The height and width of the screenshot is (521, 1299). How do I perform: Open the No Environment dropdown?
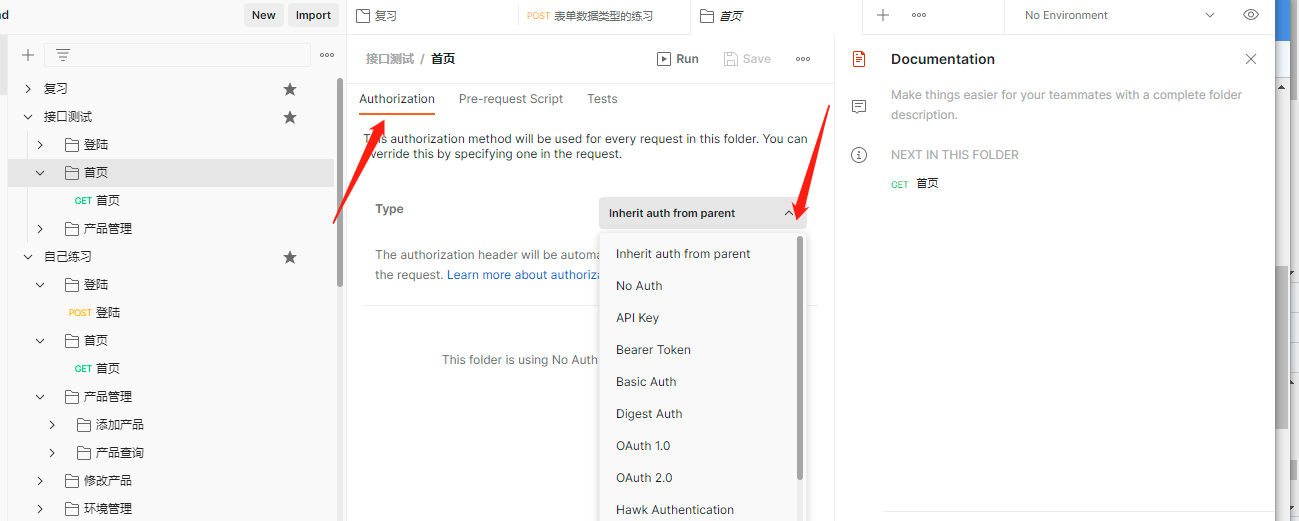(1119, 15)
